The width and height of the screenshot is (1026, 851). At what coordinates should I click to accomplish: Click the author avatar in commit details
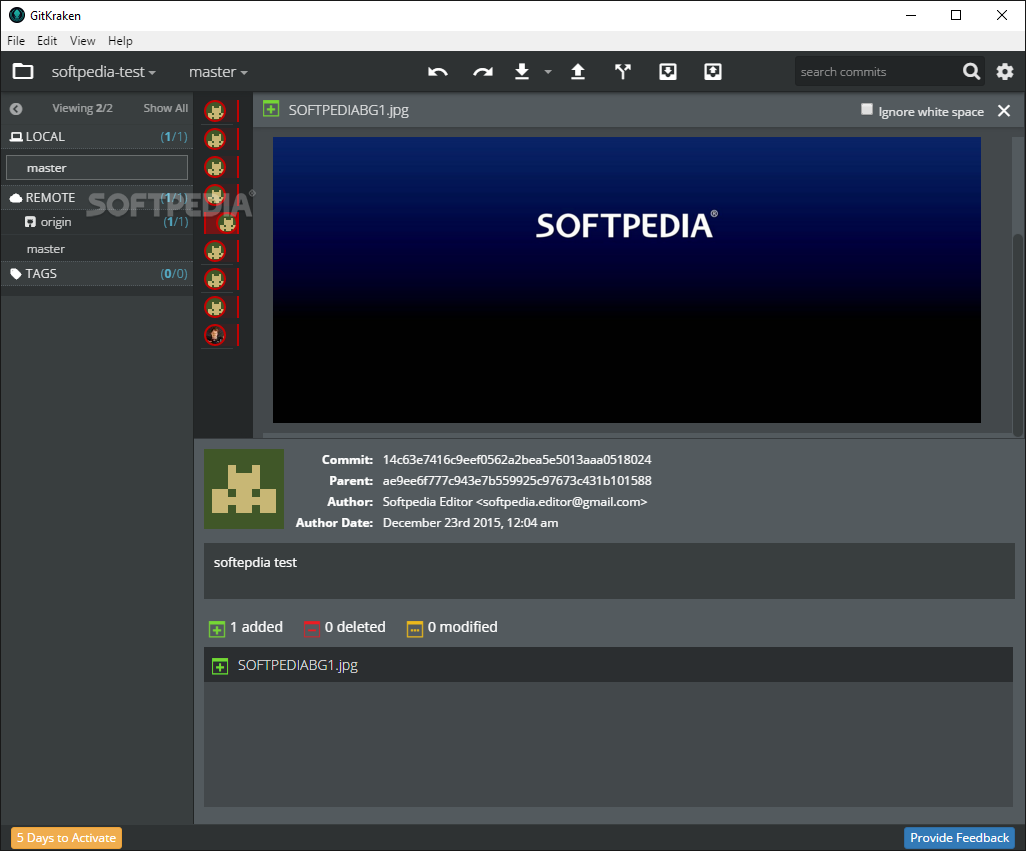[243, 489]
